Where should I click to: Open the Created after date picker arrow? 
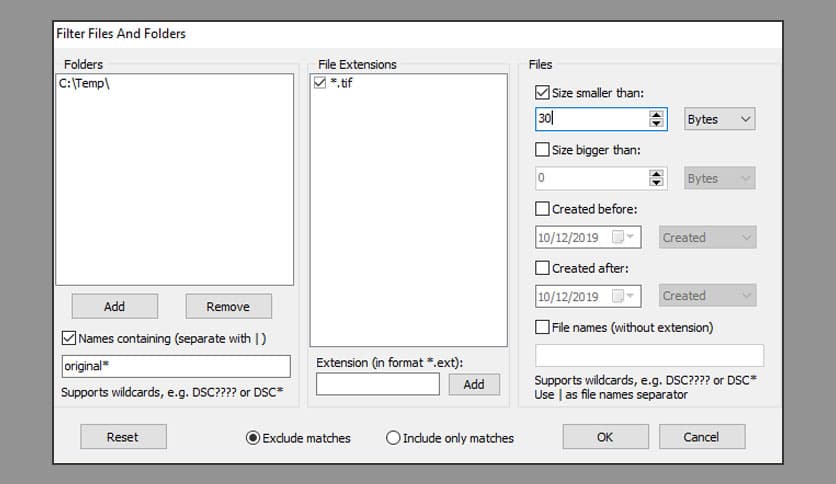[631, 296]
